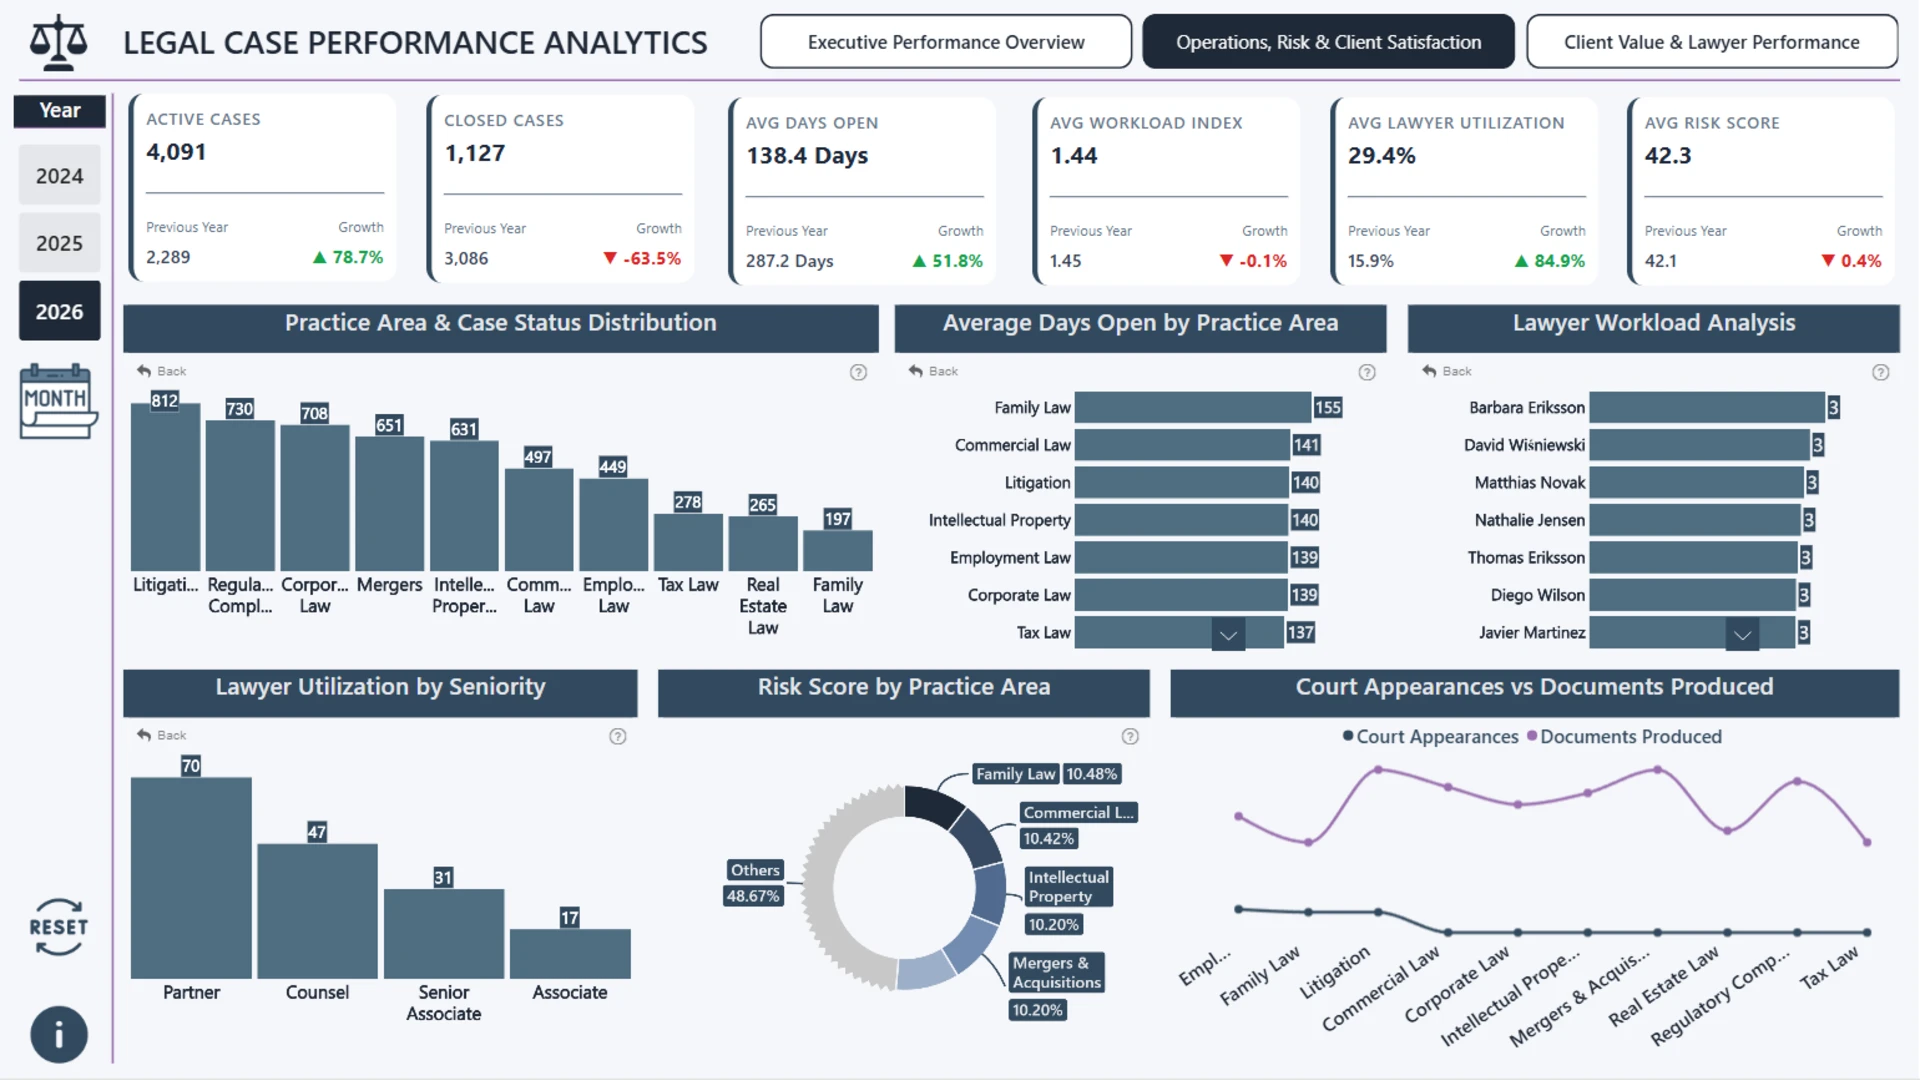Select David Wiśniewski's workload bar
Viewport: 1920px width, 1080px height.
[1700, 445]
